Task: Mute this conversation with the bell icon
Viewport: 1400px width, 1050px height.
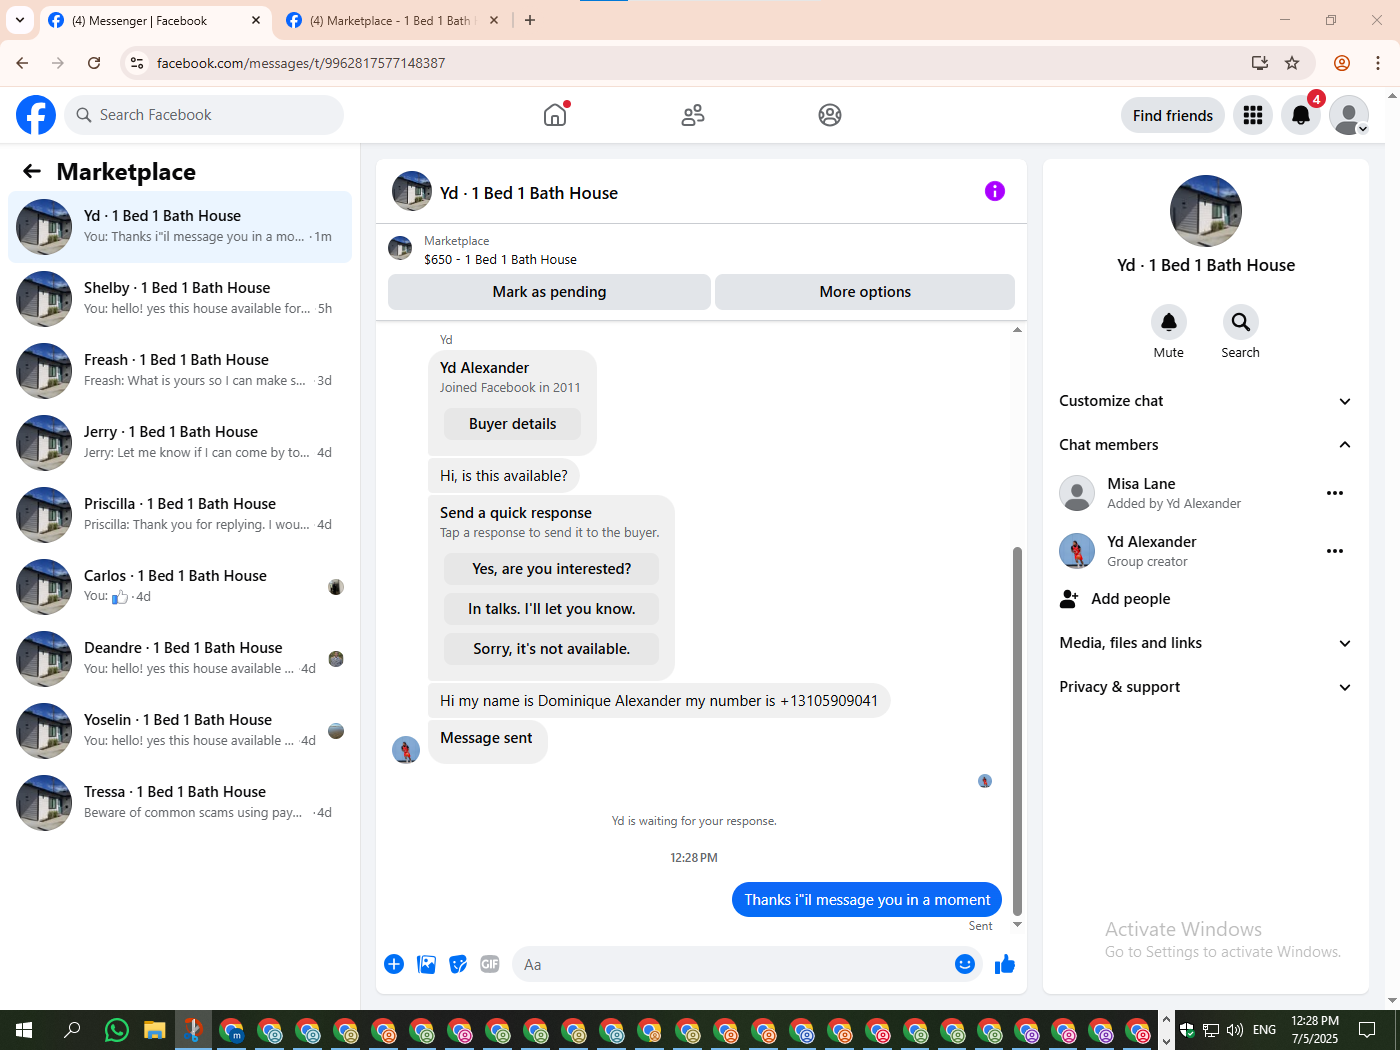Action: [1168, 322]
